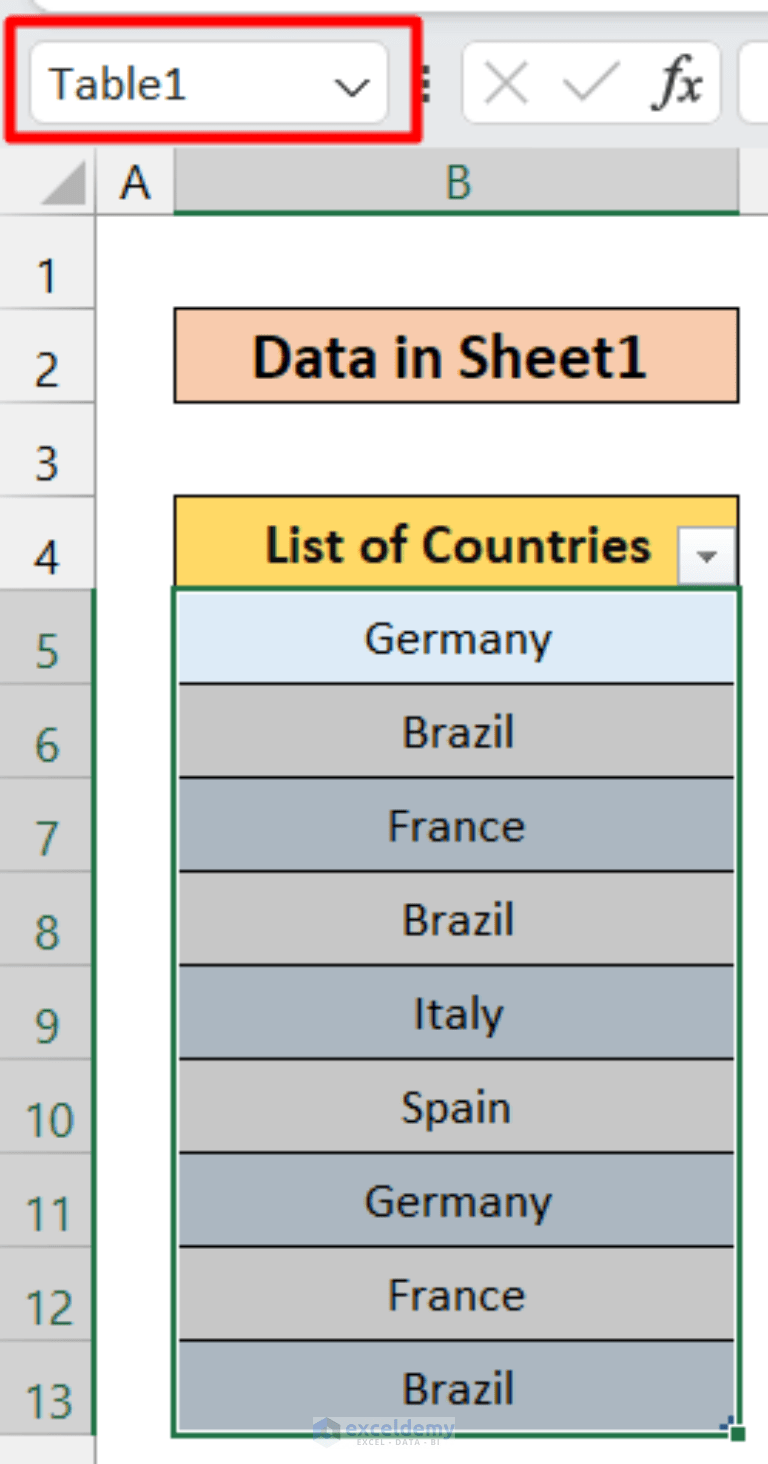
Task: Click the Enter checkmark icon beside formula bar
Action: (588, 84)
